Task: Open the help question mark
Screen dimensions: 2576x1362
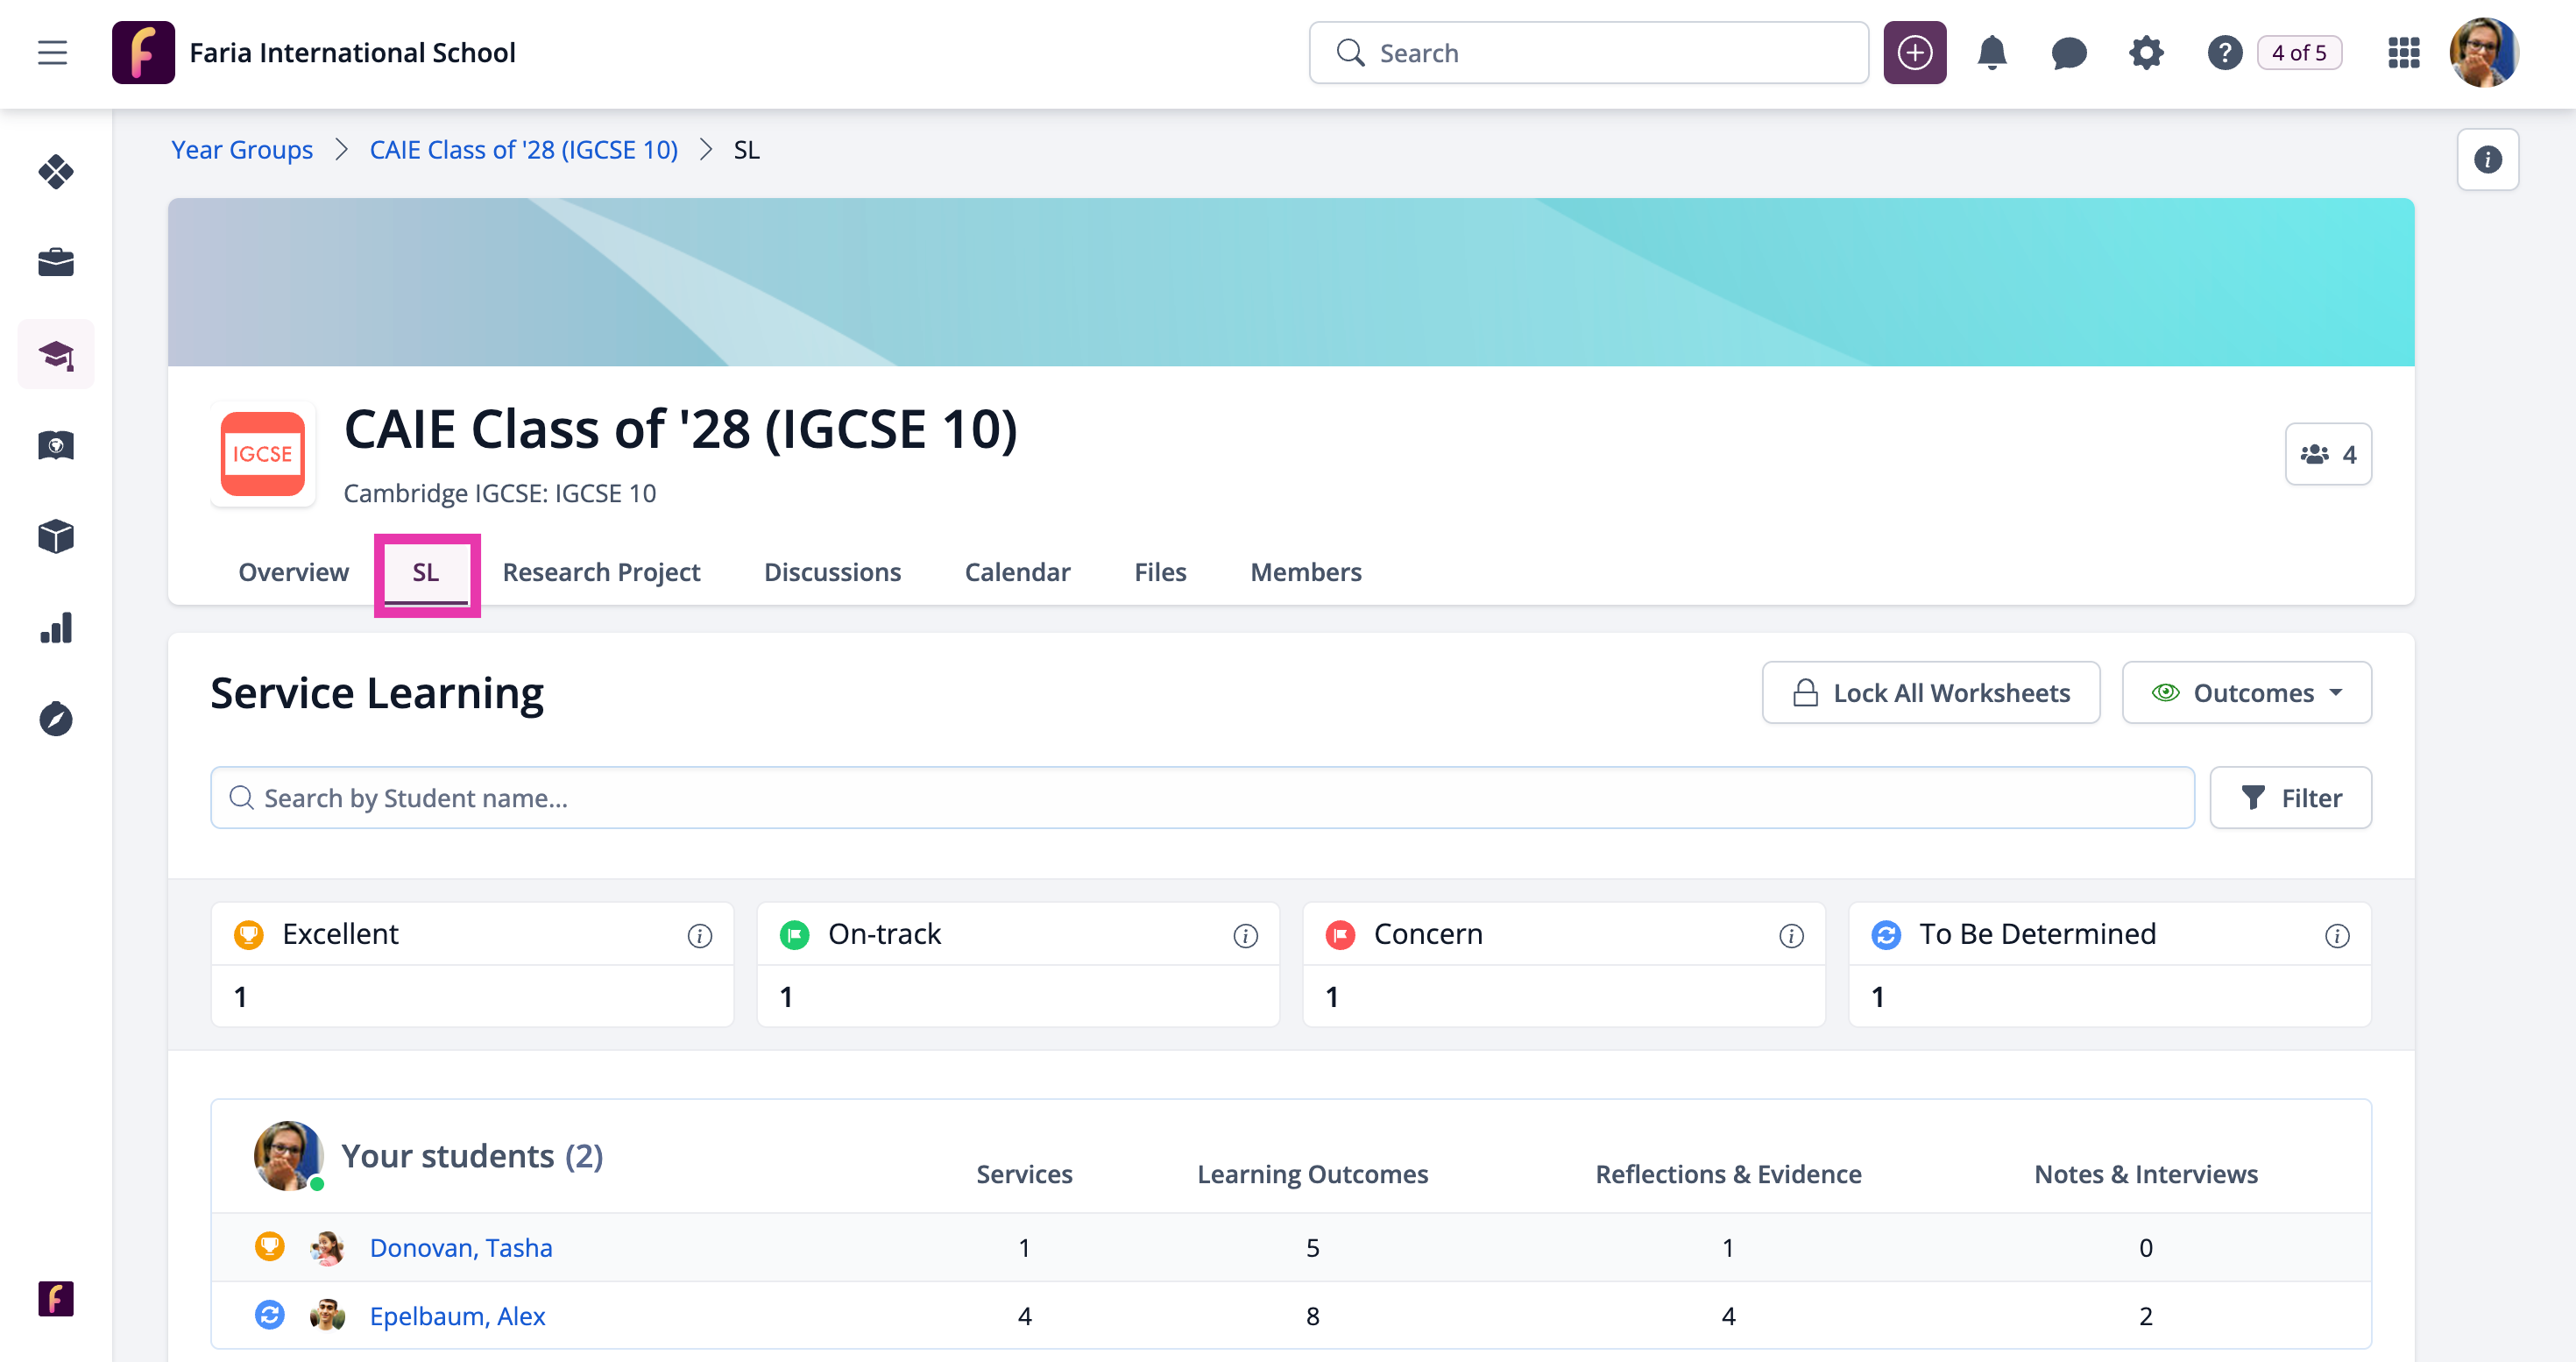Action: 2224,53
